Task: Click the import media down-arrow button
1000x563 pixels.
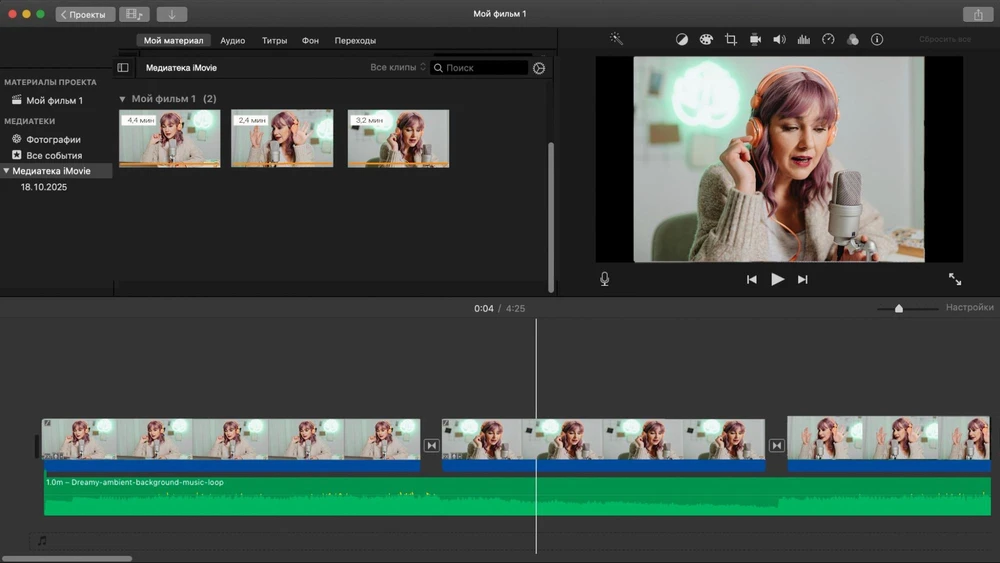Action: [x=172, y=14]
